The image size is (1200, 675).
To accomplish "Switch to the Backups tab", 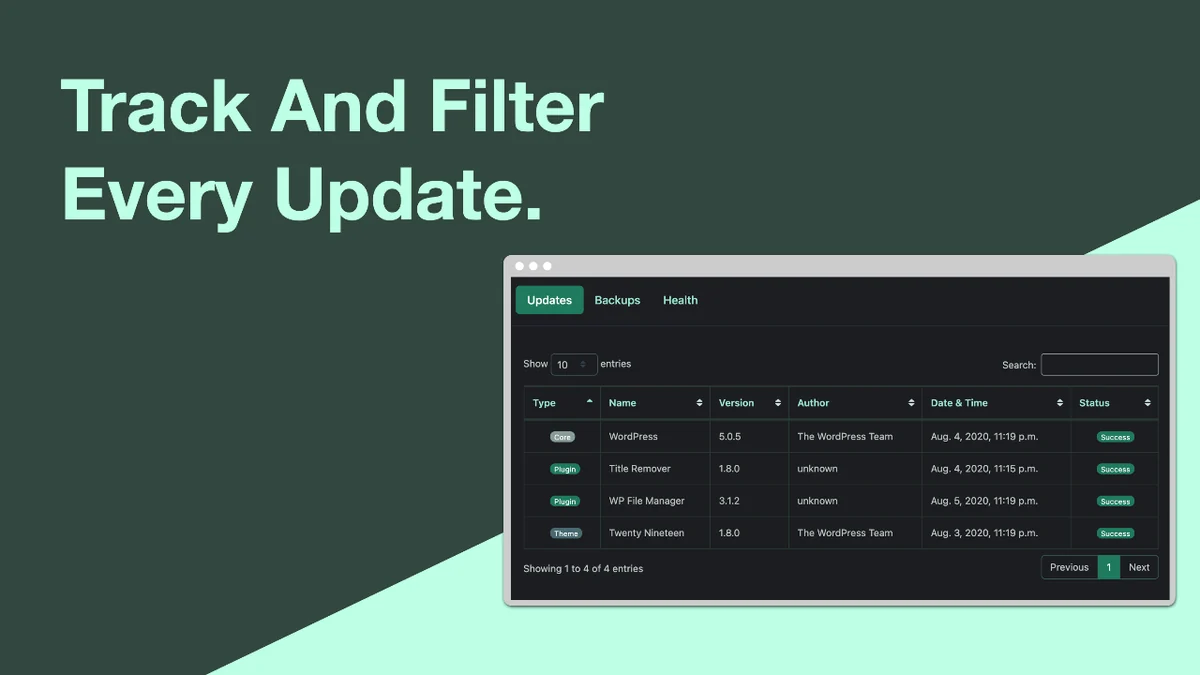I will click(617, 300).
